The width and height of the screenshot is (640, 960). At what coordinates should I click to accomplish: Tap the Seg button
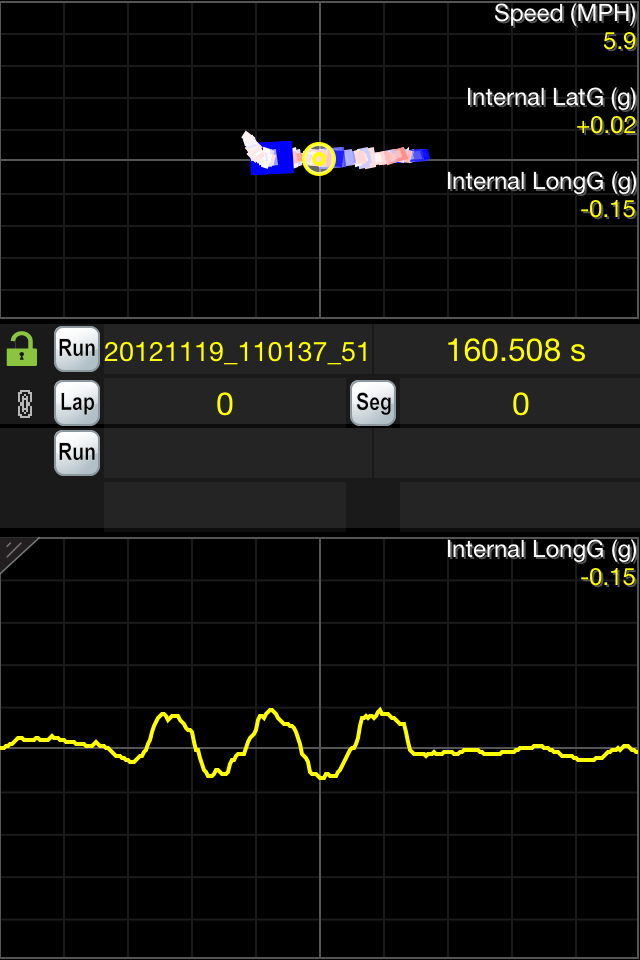373,403
